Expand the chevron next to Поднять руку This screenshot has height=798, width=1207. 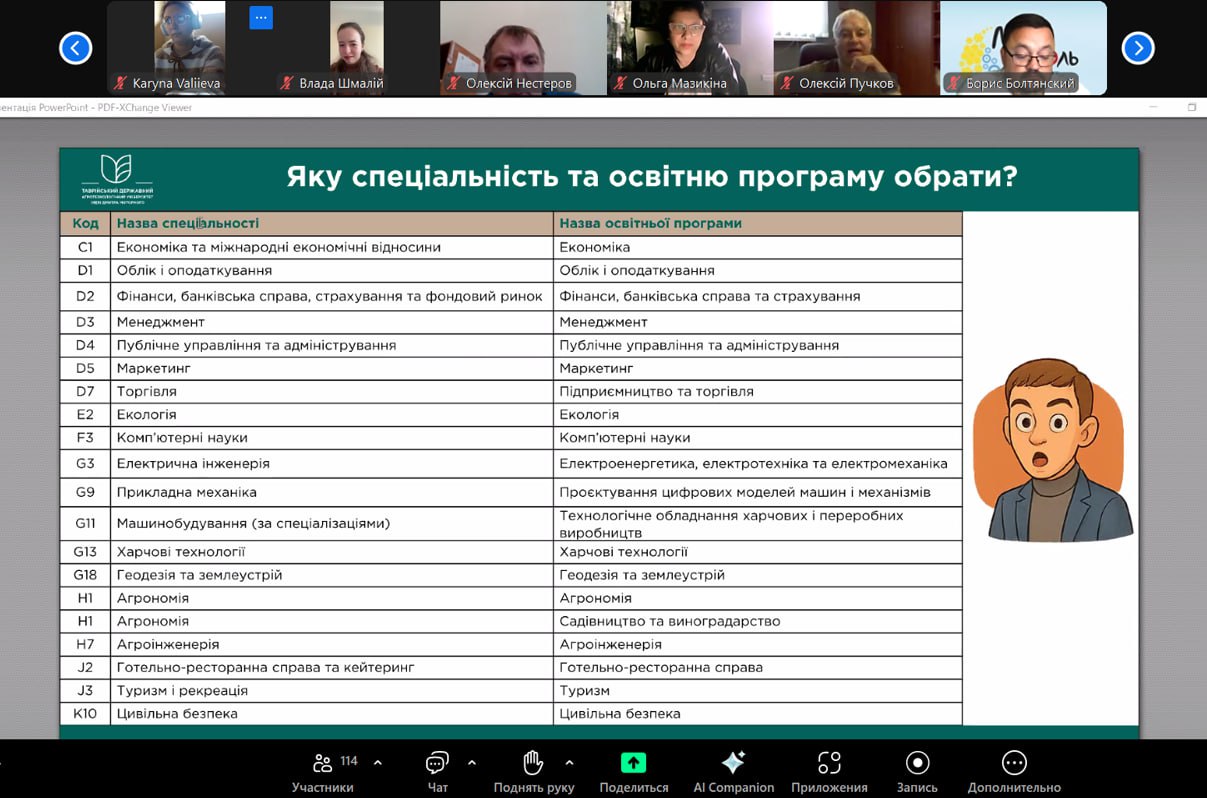coord(569,762)
